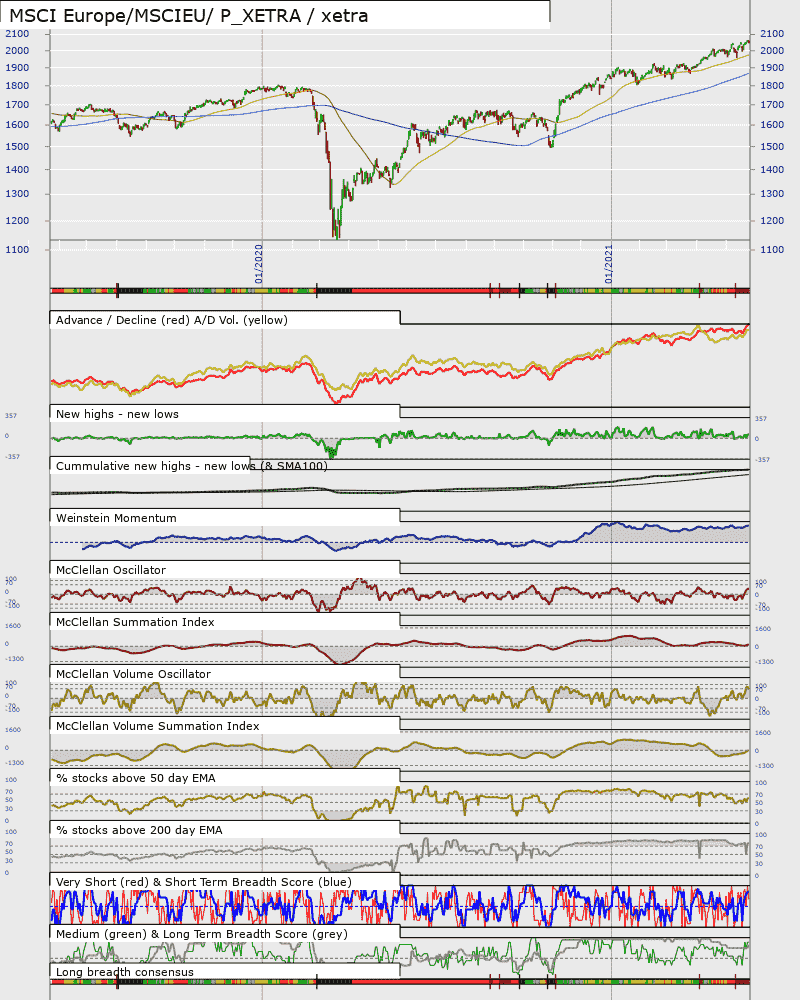Screen dimensions: 800x1000
Task: Click the Cummulative new highs - new lows label
Action: [191, 466]
